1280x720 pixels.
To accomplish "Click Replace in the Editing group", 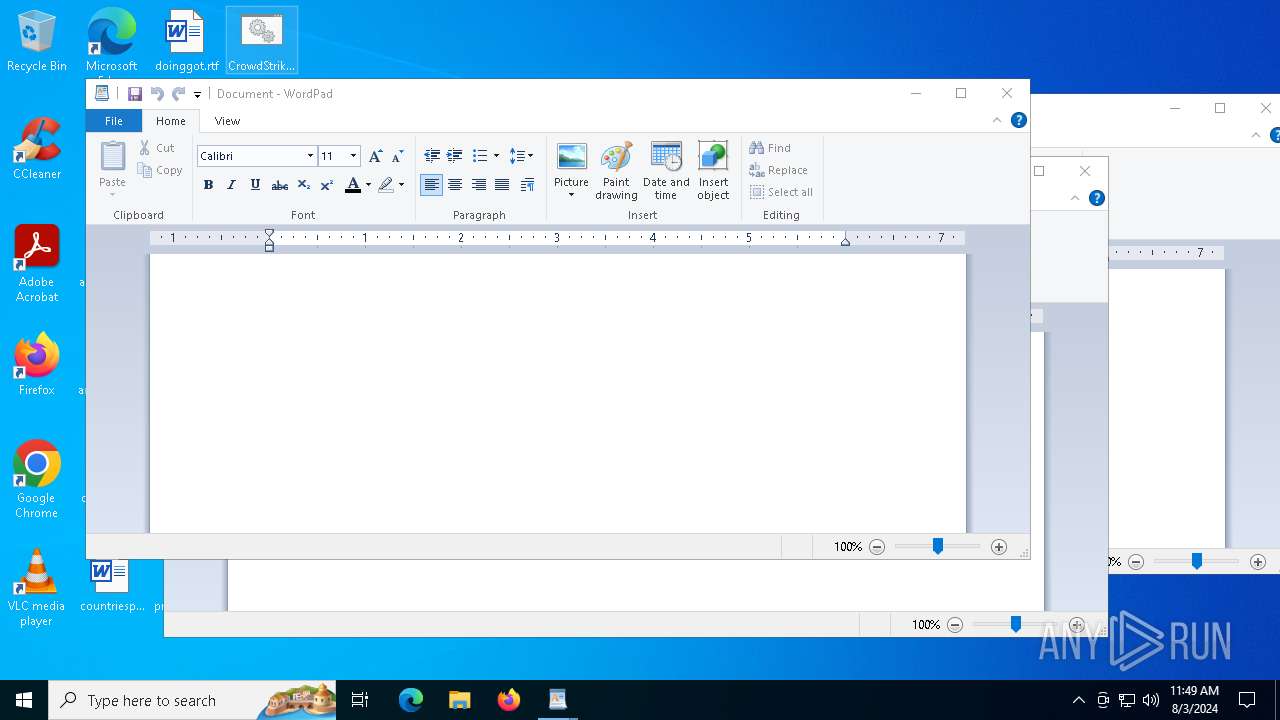I will [779, 170].
